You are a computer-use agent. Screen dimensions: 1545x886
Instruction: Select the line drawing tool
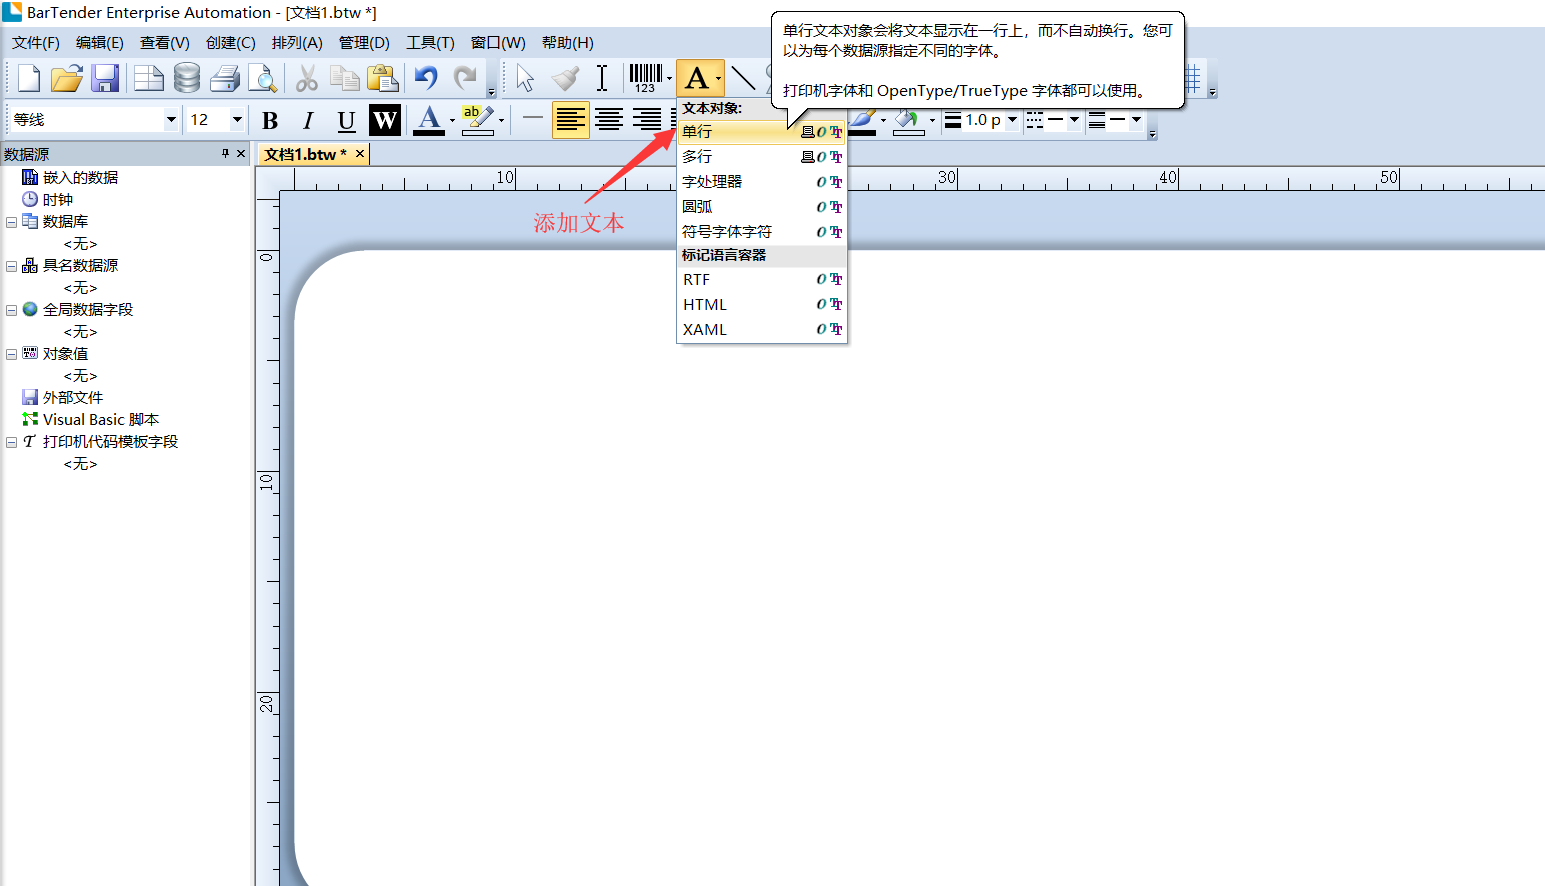[x=743, y=78]
